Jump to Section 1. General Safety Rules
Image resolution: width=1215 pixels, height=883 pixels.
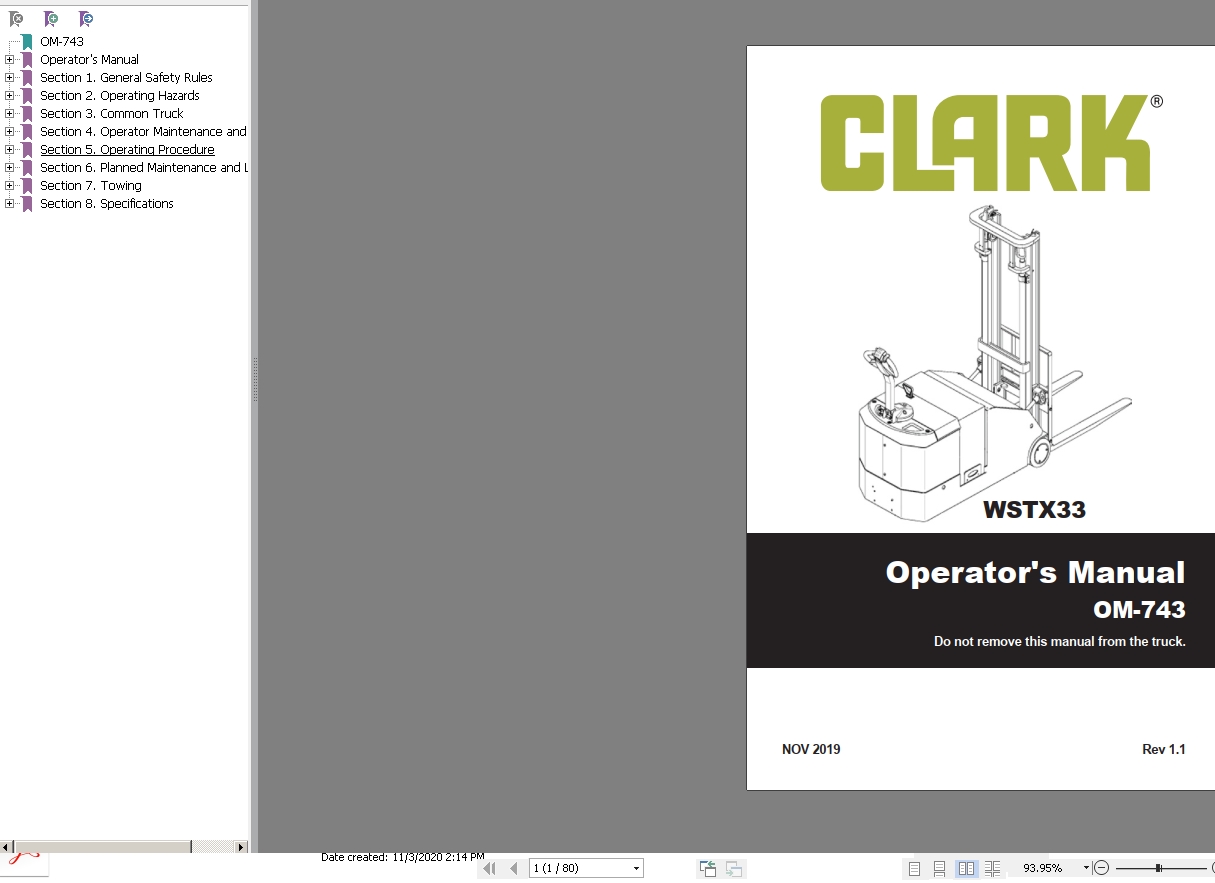[x=126, y=78]
